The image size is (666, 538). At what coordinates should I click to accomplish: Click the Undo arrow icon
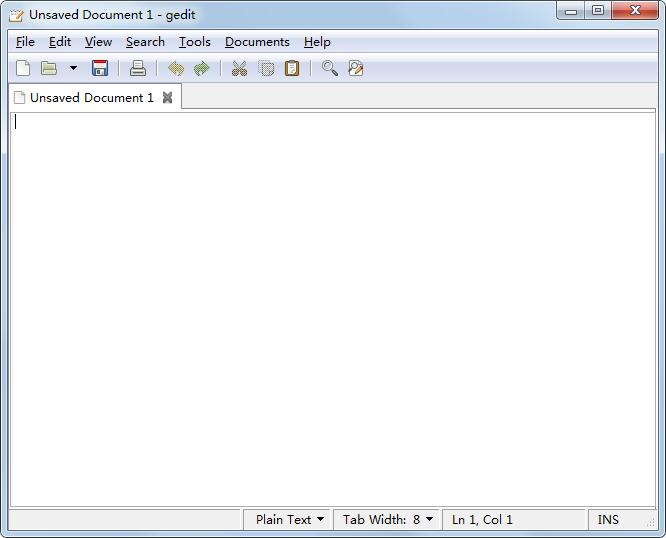point(176,69)
